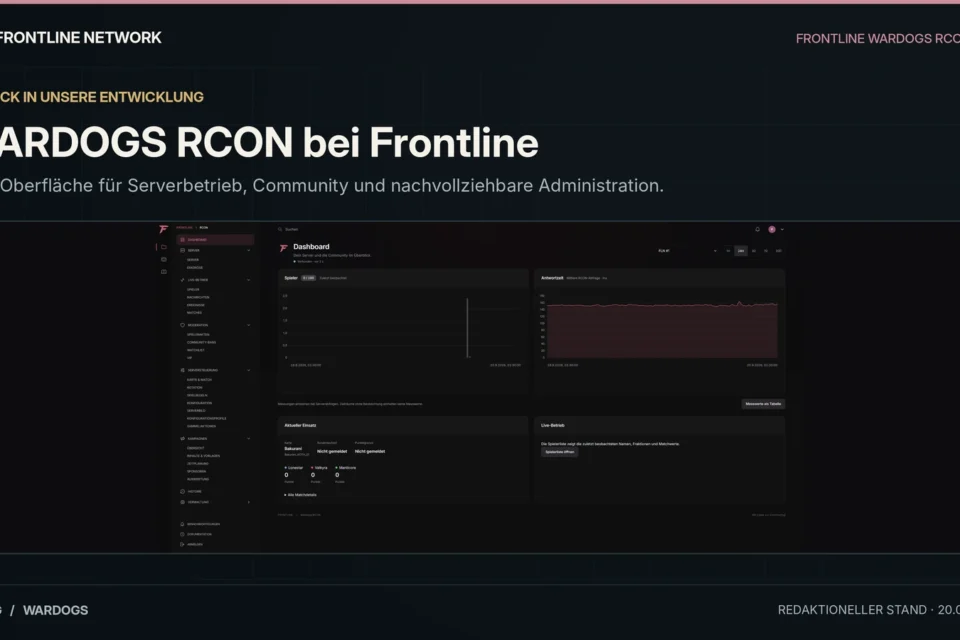
Task: Click the Abmelden logout icon
Action: 182,544
